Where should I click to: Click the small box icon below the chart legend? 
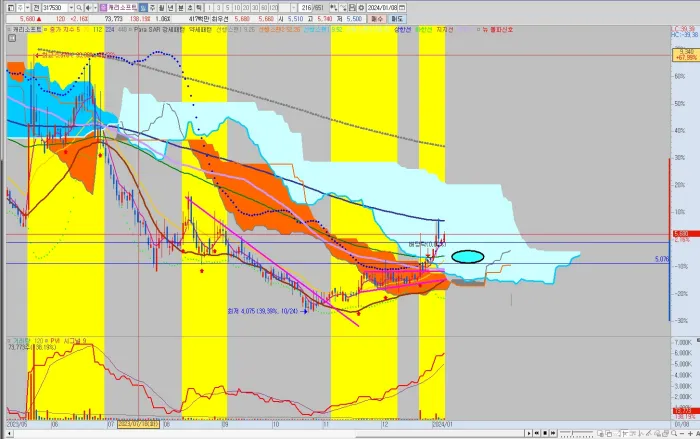[x=12, y=38]
